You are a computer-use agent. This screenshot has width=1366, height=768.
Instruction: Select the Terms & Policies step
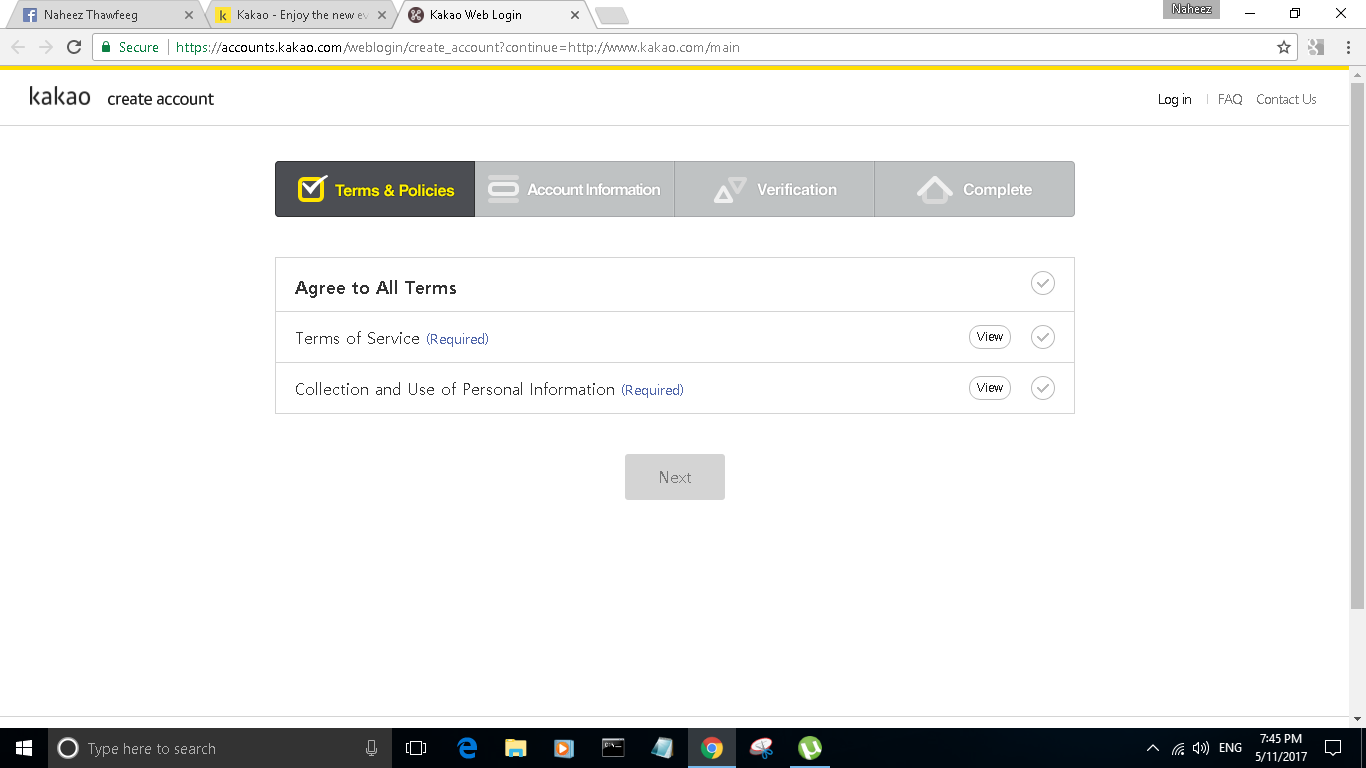375,189
